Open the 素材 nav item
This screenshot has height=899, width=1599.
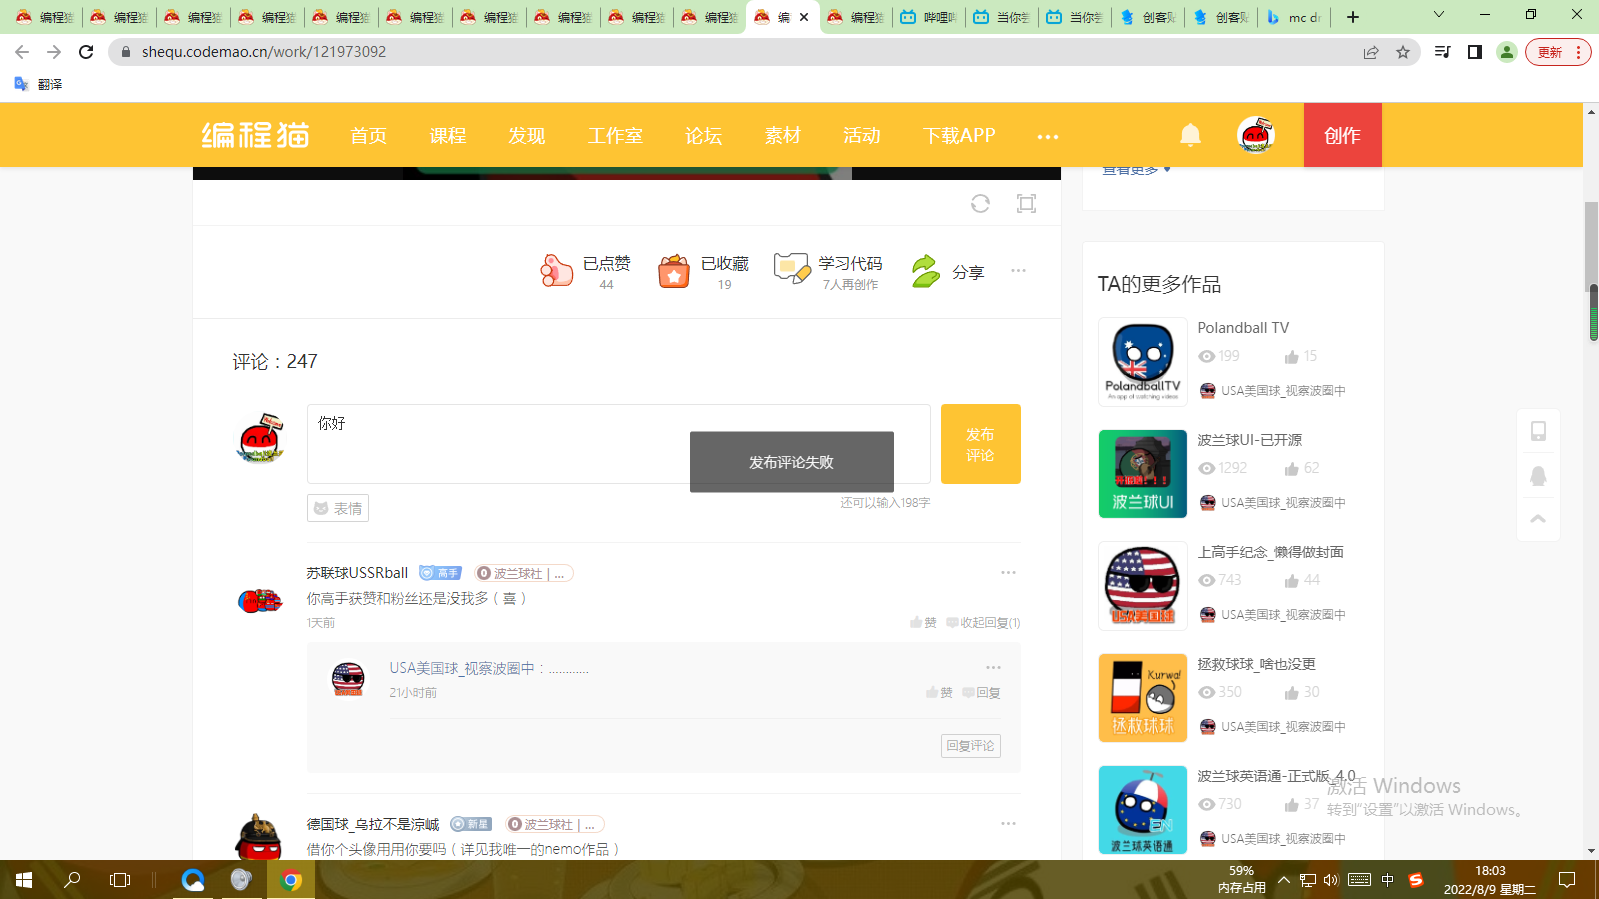click(782, 135)
